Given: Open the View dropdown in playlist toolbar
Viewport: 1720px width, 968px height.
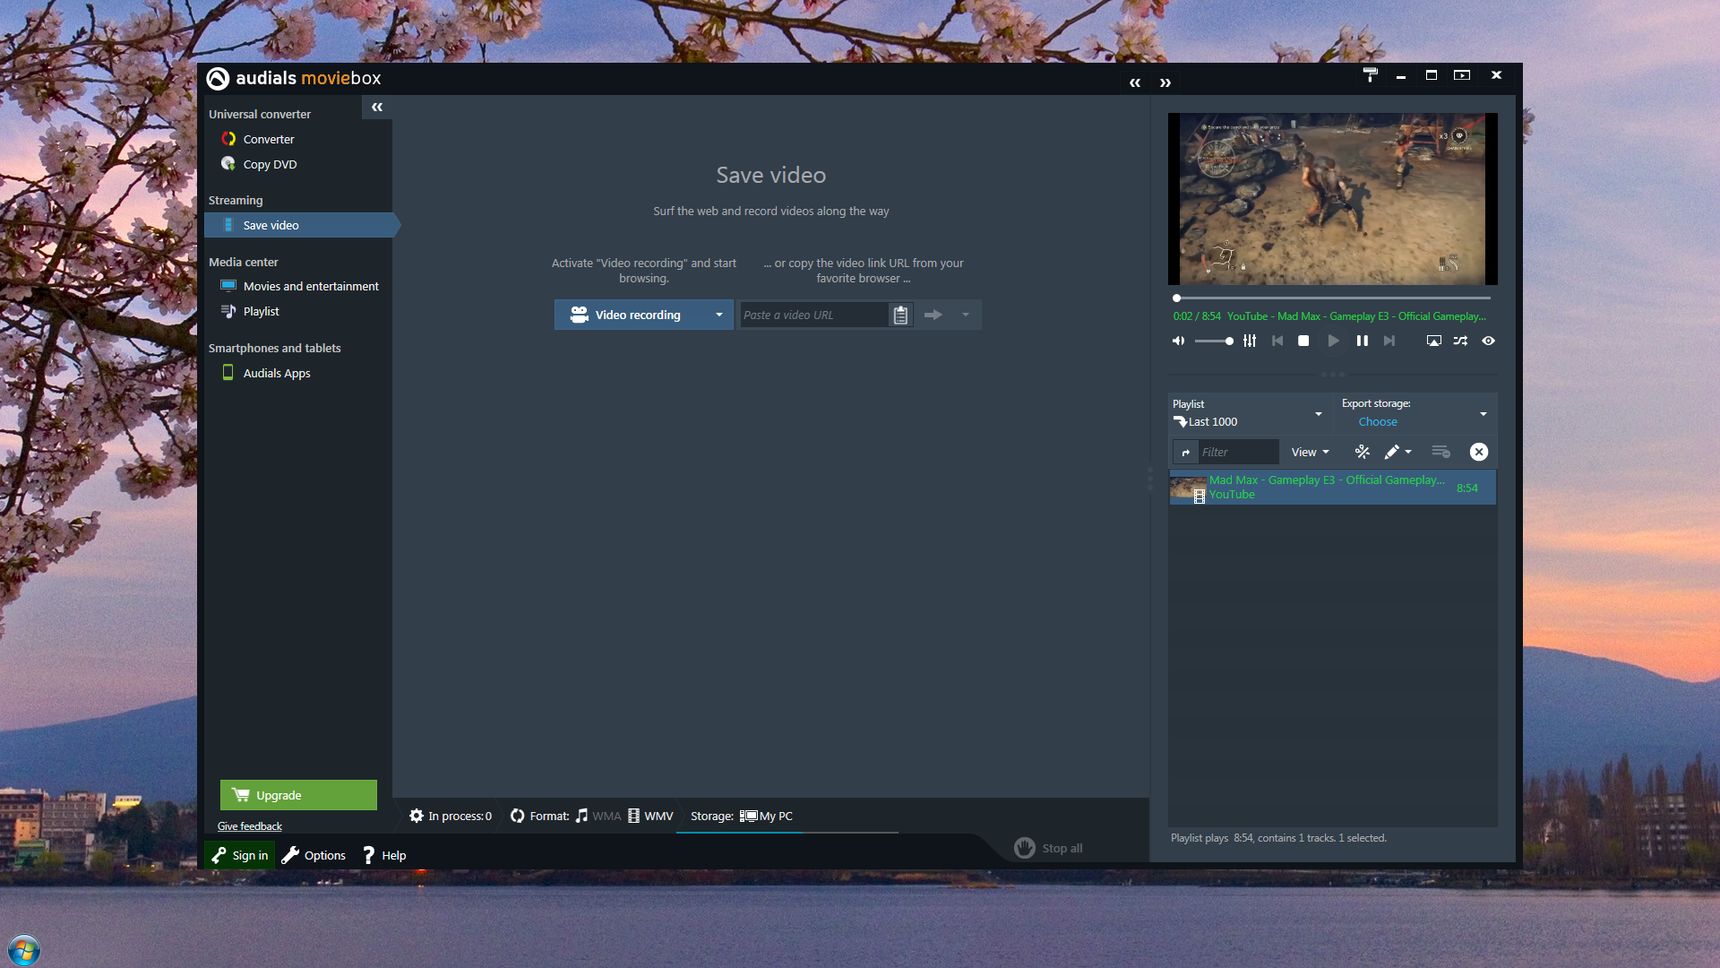Looking at the screenshot, I should click(x=1310, y=452).
